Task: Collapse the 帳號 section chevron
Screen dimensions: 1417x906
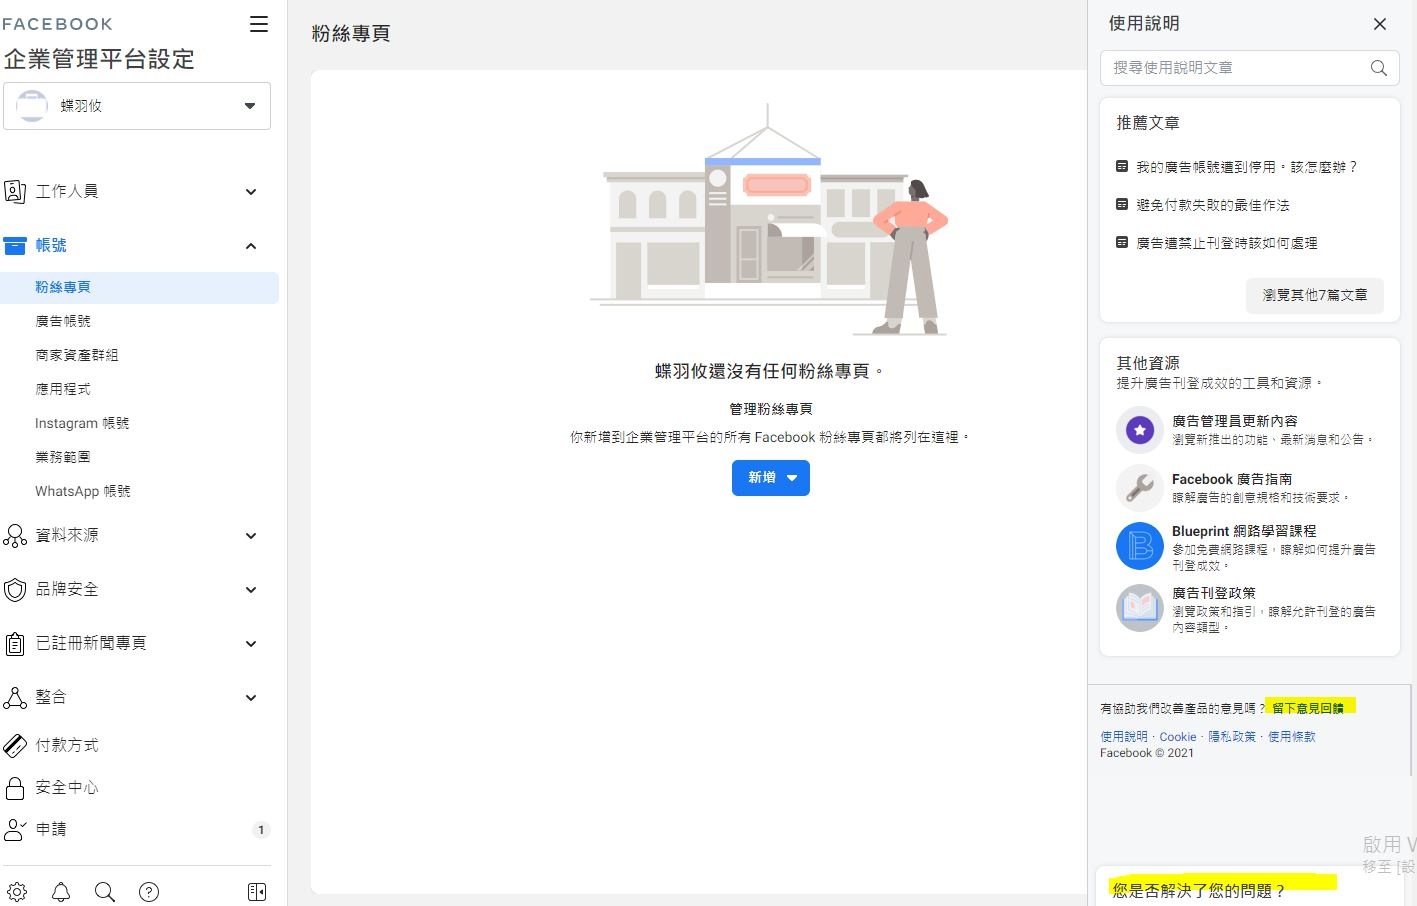Action: tap(251, 246)
